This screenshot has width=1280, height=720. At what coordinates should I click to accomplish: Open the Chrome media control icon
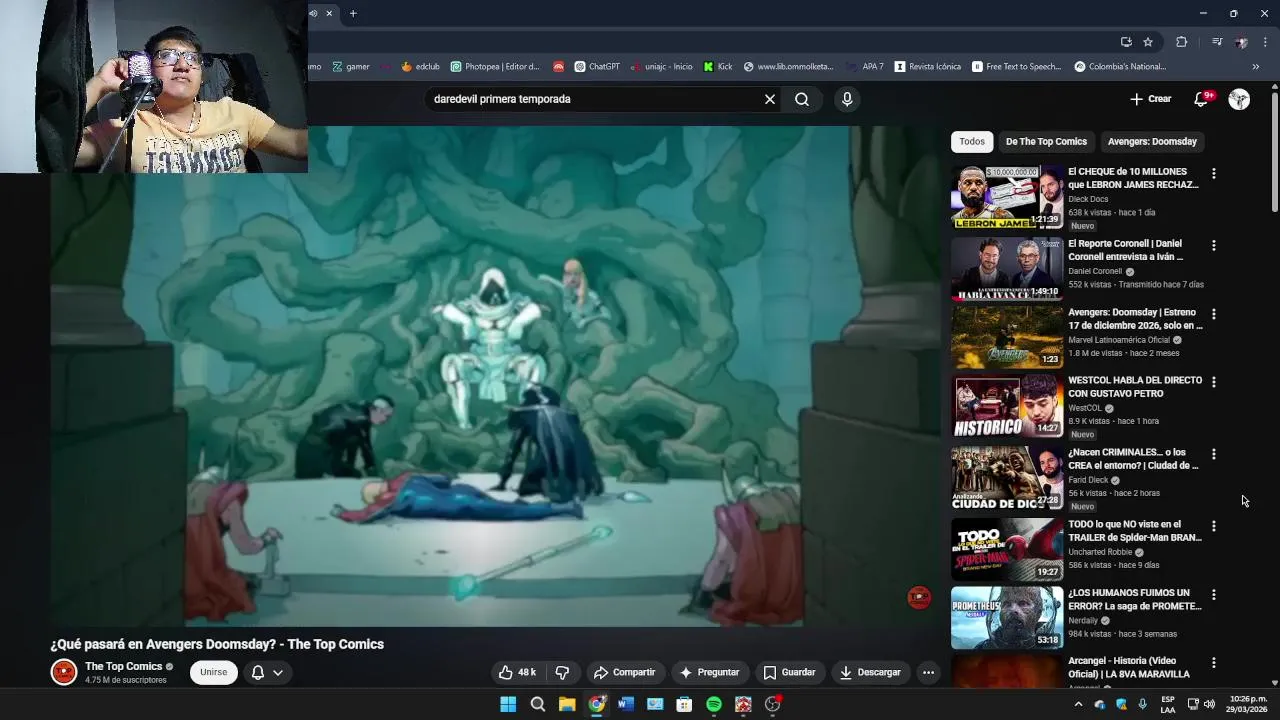coord(1217,42)
